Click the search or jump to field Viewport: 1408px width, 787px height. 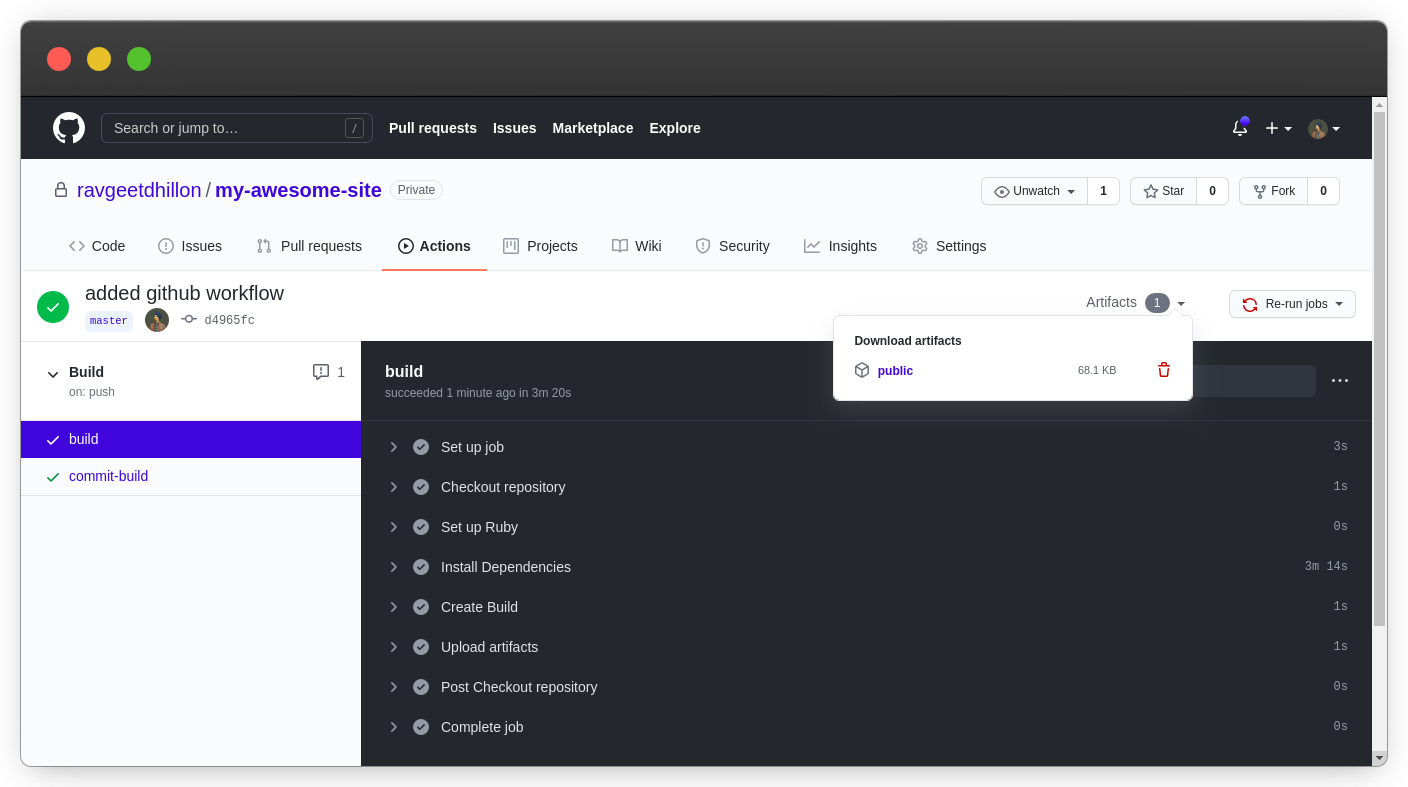pyautogui.click(x=236, y=128)
